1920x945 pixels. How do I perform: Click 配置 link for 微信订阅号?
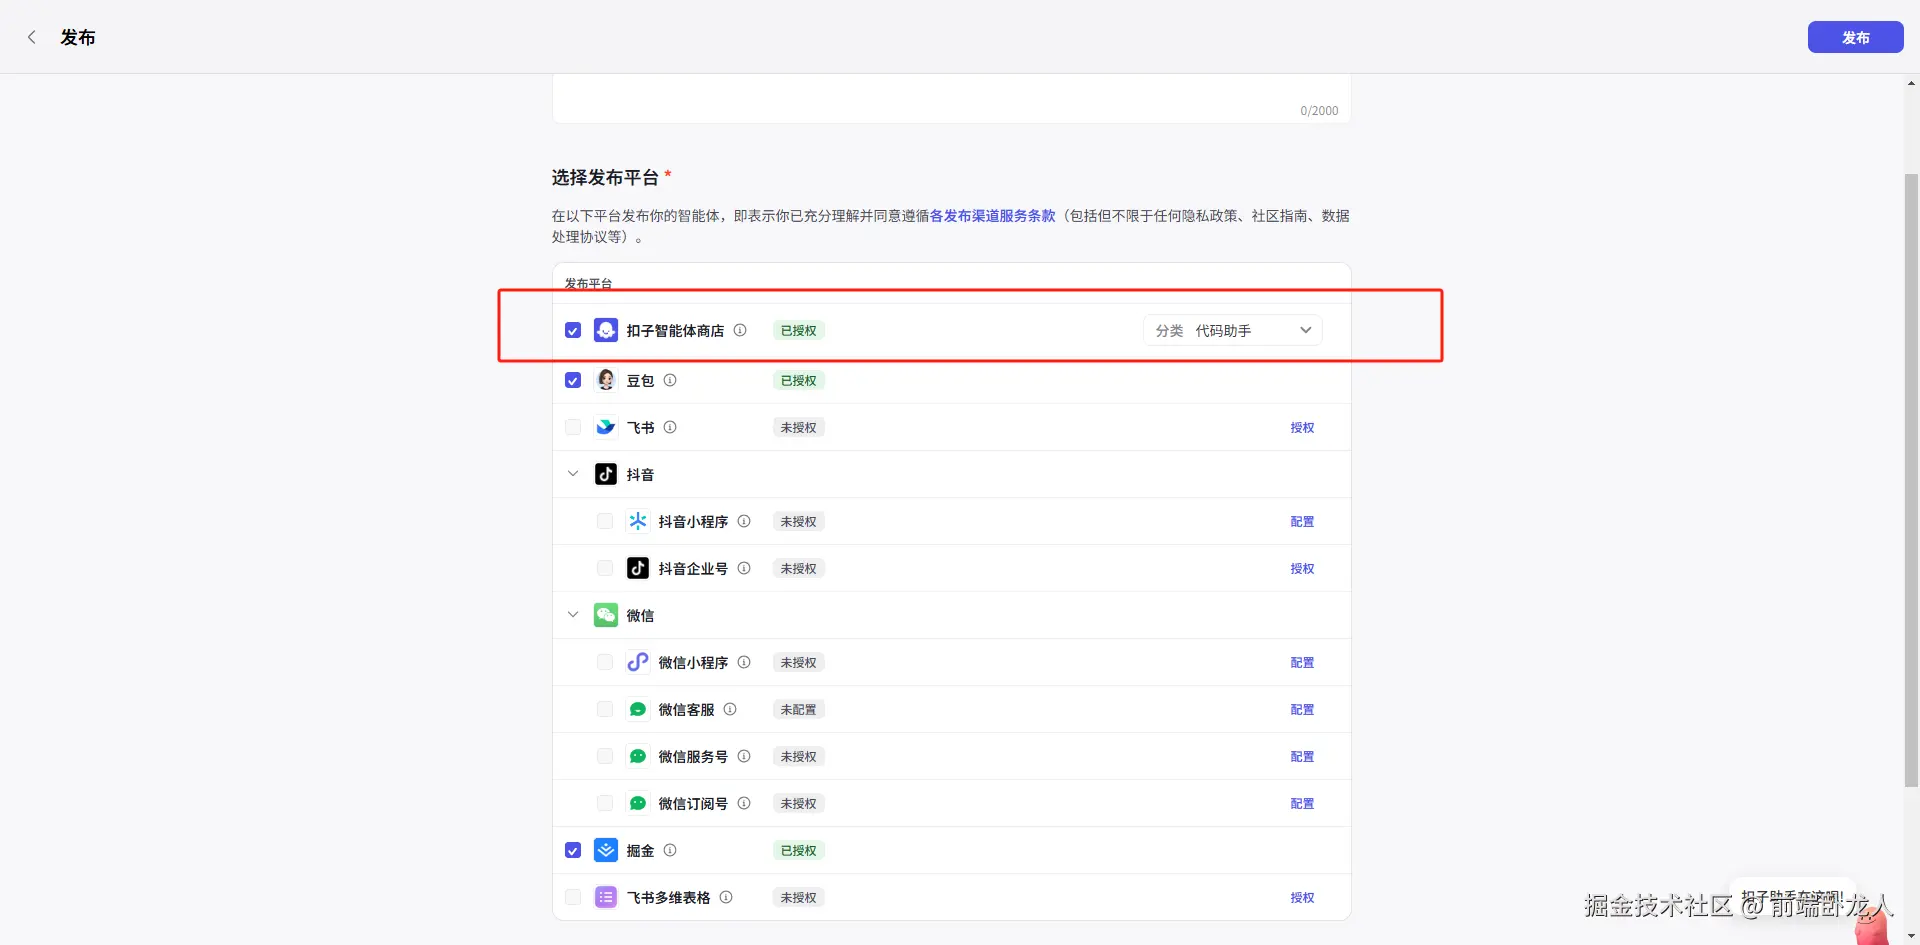click(1302, 803)
